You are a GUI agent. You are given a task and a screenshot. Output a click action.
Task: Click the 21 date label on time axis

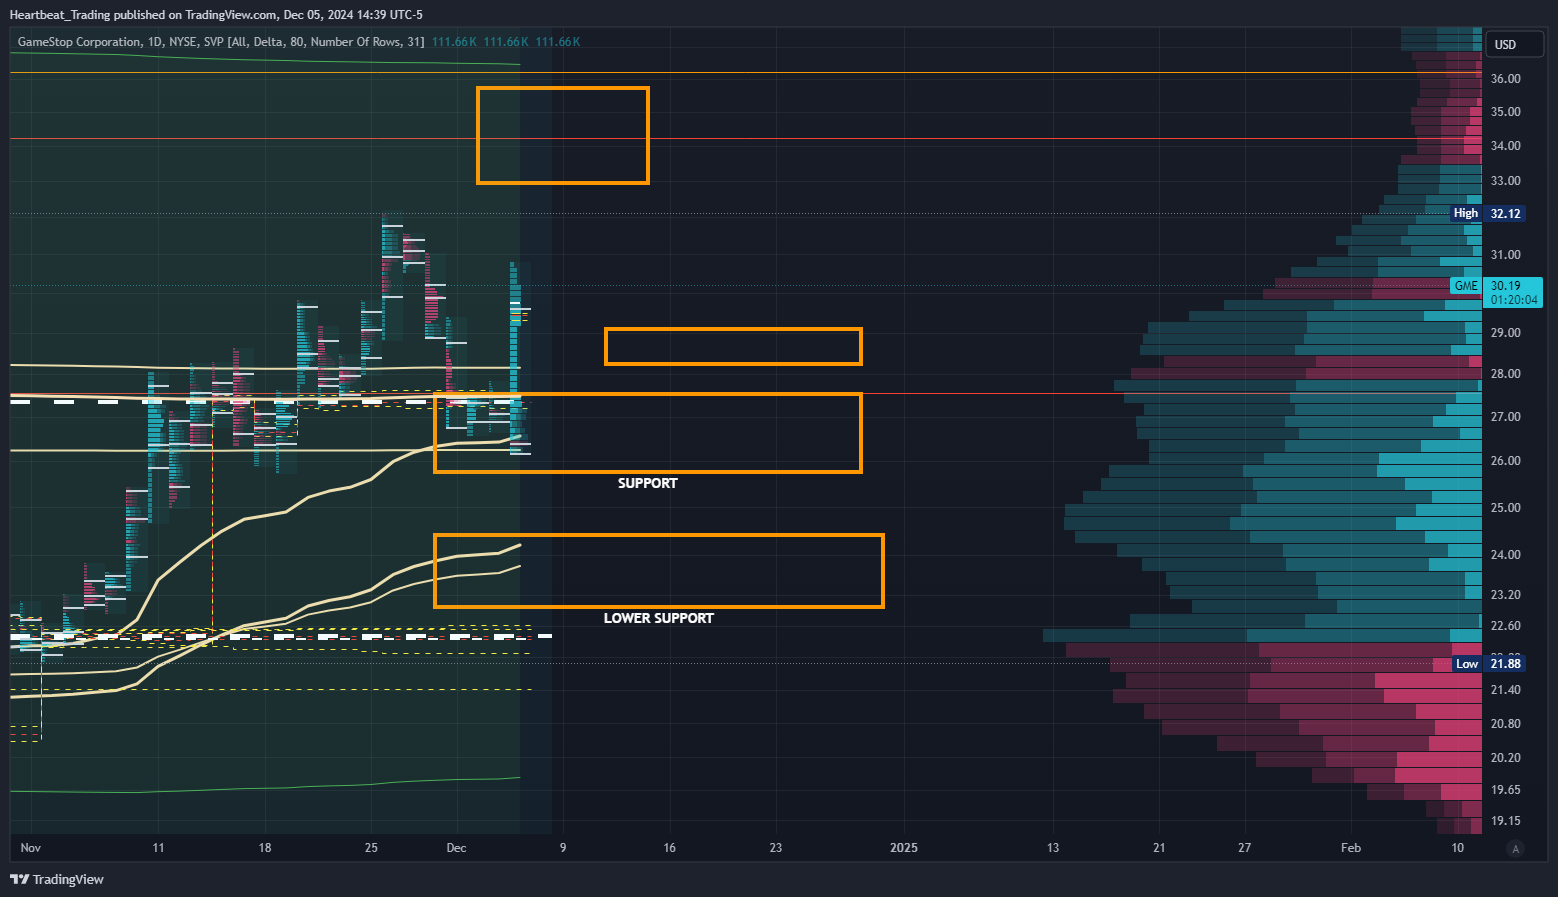tap(1159, 848)
